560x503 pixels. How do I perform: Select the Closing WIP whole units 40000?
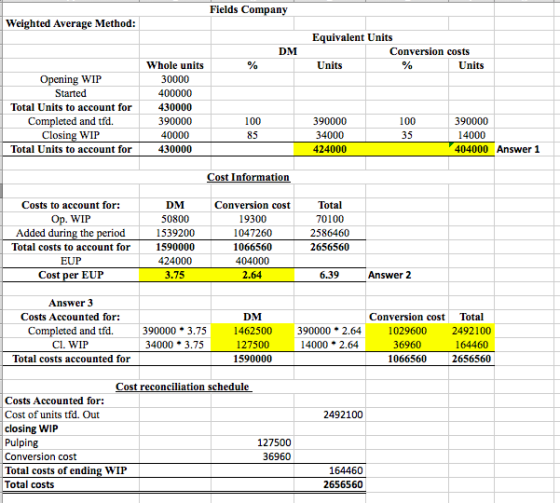point(175,135)
